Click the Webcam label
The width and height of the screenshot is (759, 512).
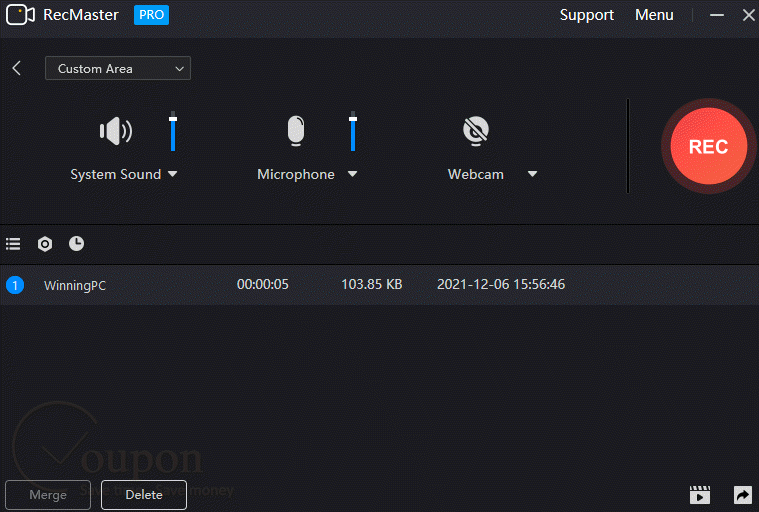476,174
